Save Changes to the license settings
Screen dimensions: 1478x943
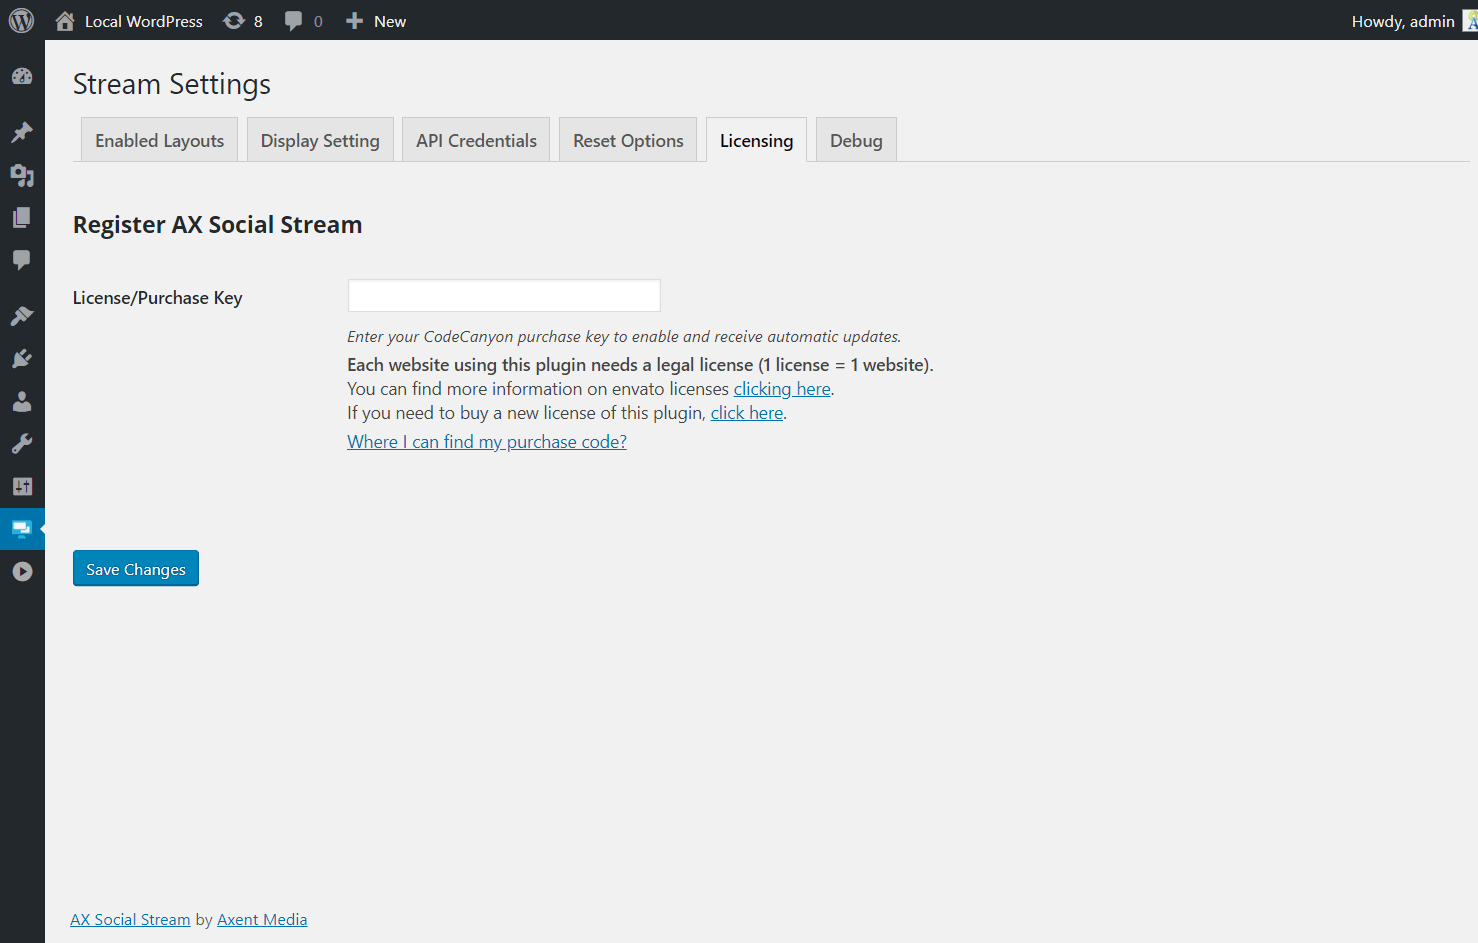[136, 568]
